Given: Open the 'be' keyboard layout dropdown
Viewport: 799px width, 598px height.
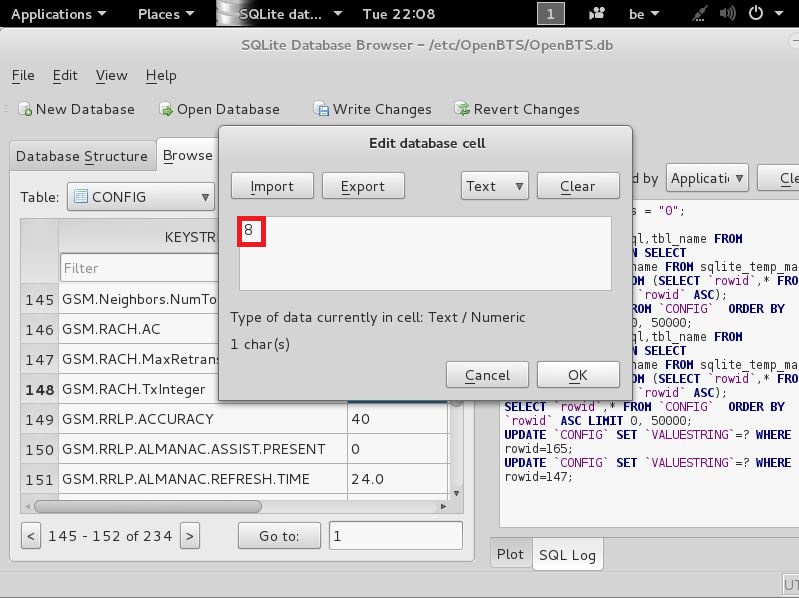Looking at the screenshot, I should (644, 14).
